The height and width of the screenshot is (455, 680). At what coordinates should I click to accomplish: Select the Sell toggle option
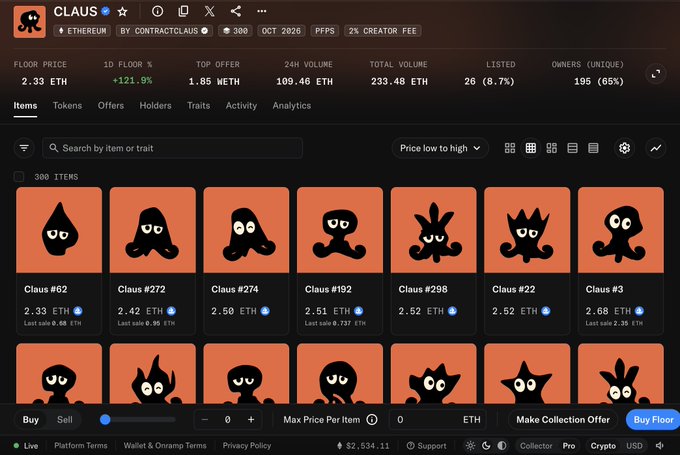pos(65,419)
